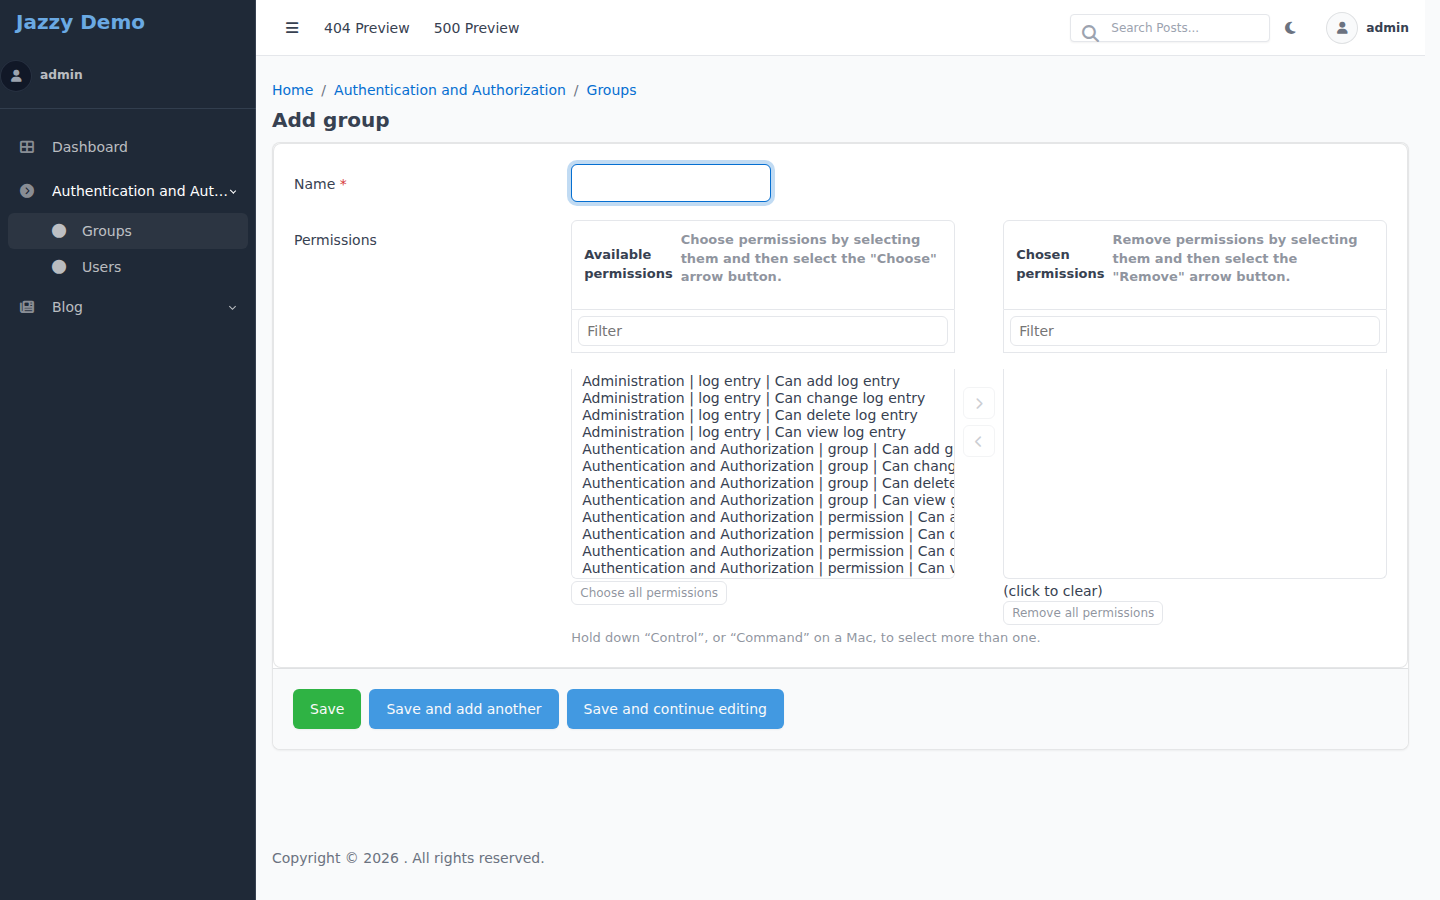Screen dimensions: 1440x900
Task: Open Authentication and Authorization breadcrumb link
Action: (x=450, y=90)
